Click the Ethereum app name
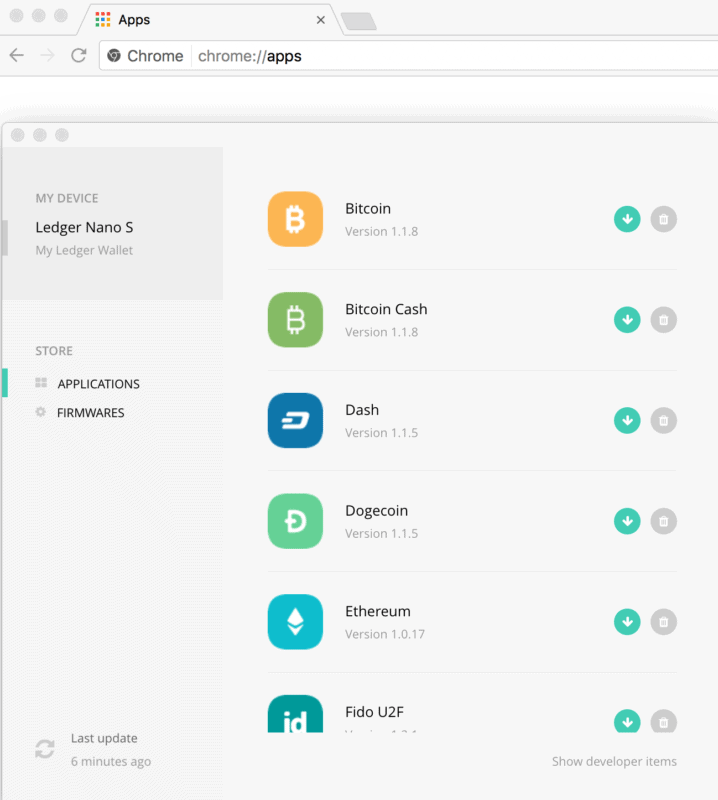This screenshot has height=800, width=718. (x=378, y=611)
